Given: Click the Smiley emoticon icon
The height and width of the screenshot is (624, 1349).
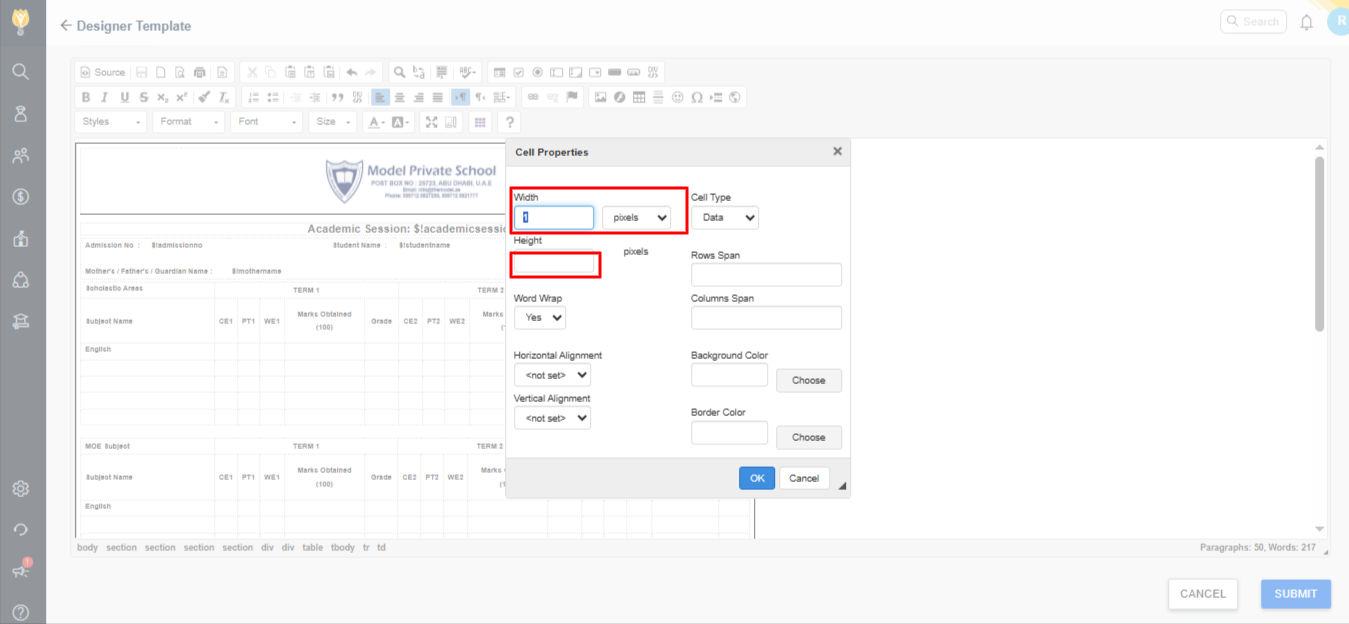Looking at the screenshot, I should 678,97.
